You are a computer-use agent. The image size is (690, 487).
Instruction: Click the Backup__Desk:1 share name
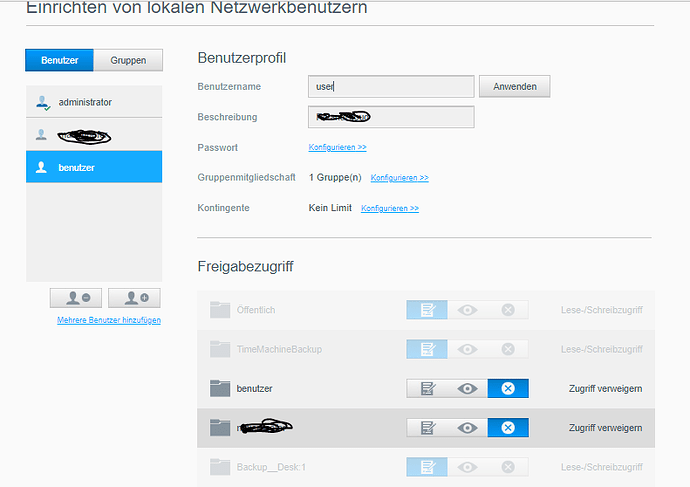(271, 467)
